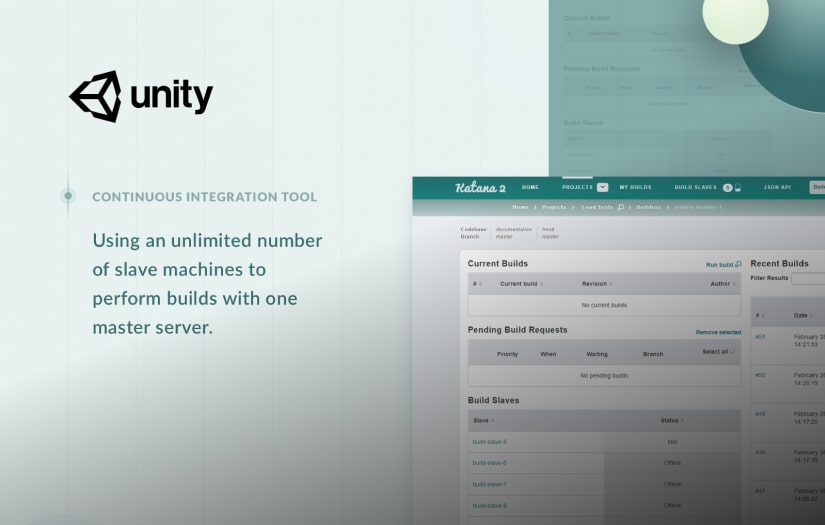The height and width of the screenshot is (525, 825).
Task: Open Build Slaves in navigation bar
Action: [695, 187]
